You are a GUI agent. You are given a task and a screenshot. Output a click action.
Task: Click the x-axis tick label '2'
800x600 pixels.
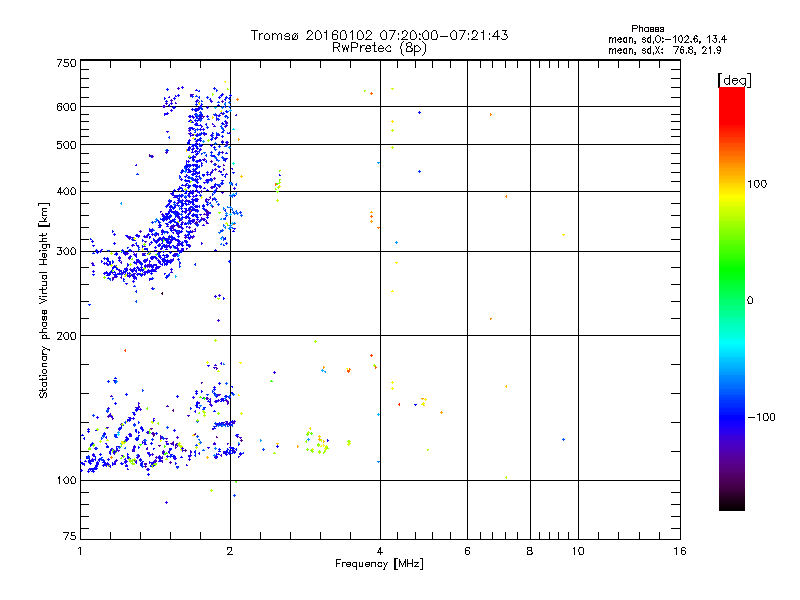coord(230,551)
